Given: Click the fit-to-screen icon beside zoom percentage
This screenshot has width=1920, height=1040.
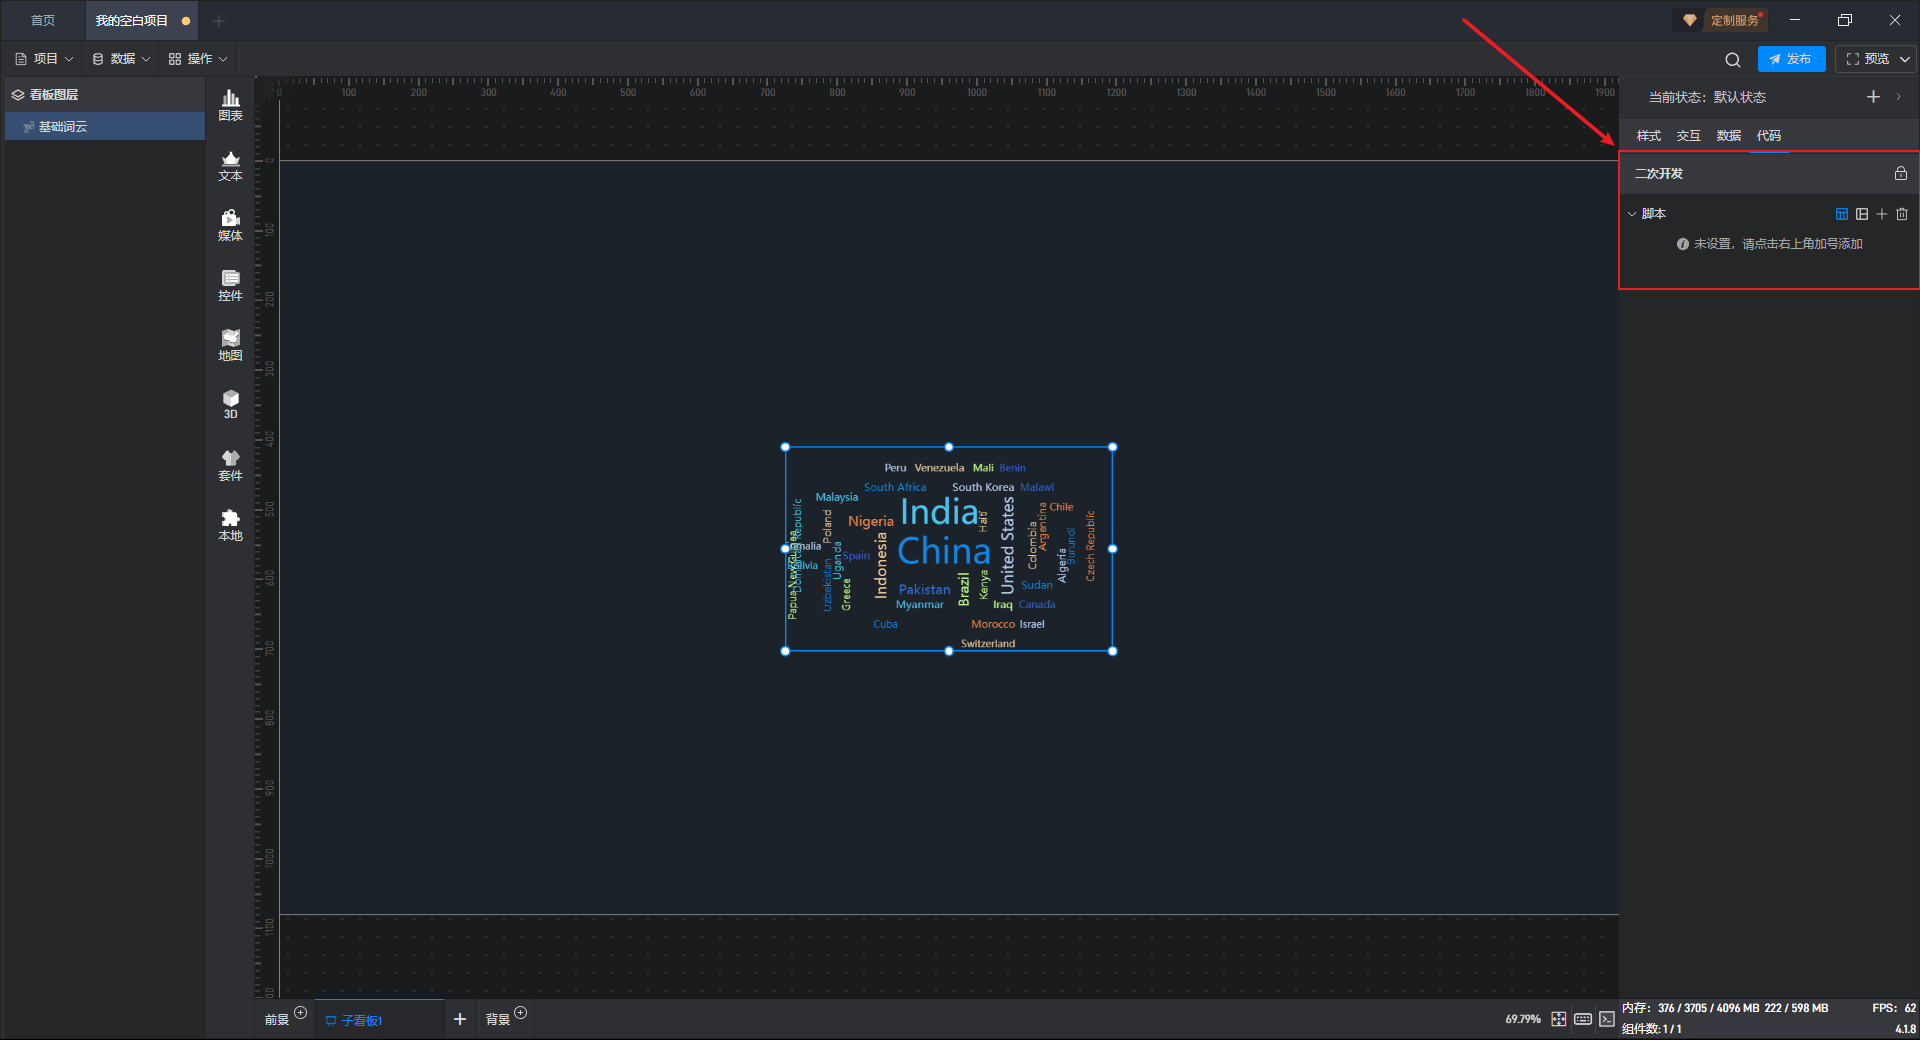Looking at the screenshot, I should 1559,1019.
